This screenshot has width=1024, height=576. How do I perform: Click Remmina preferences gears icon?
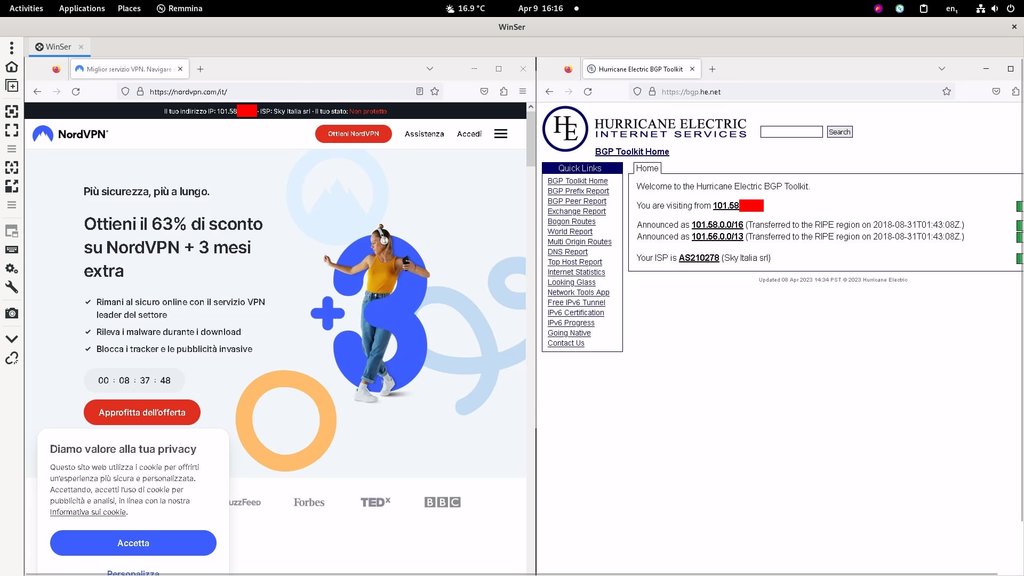tap(12, 268)
